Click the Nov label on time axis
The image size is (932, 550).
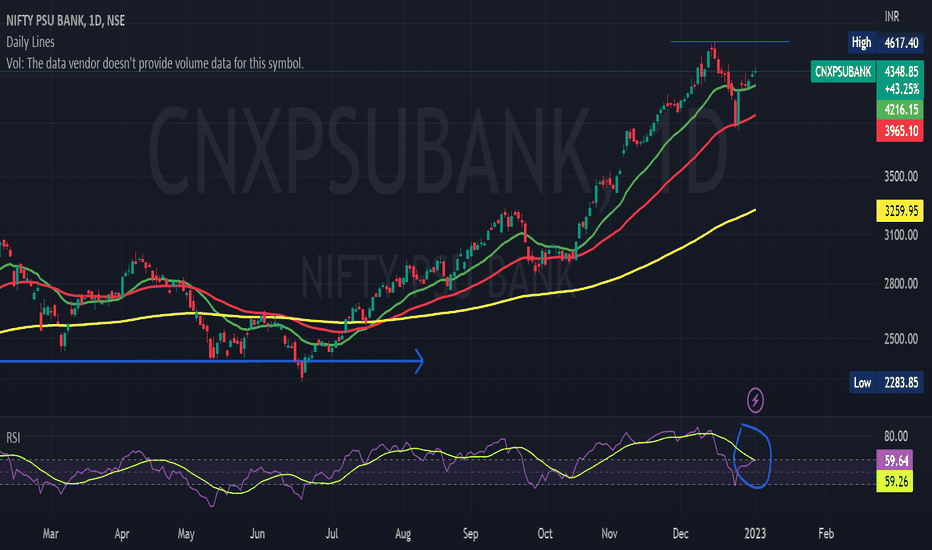pyautogui.click(x=609, y=534)
